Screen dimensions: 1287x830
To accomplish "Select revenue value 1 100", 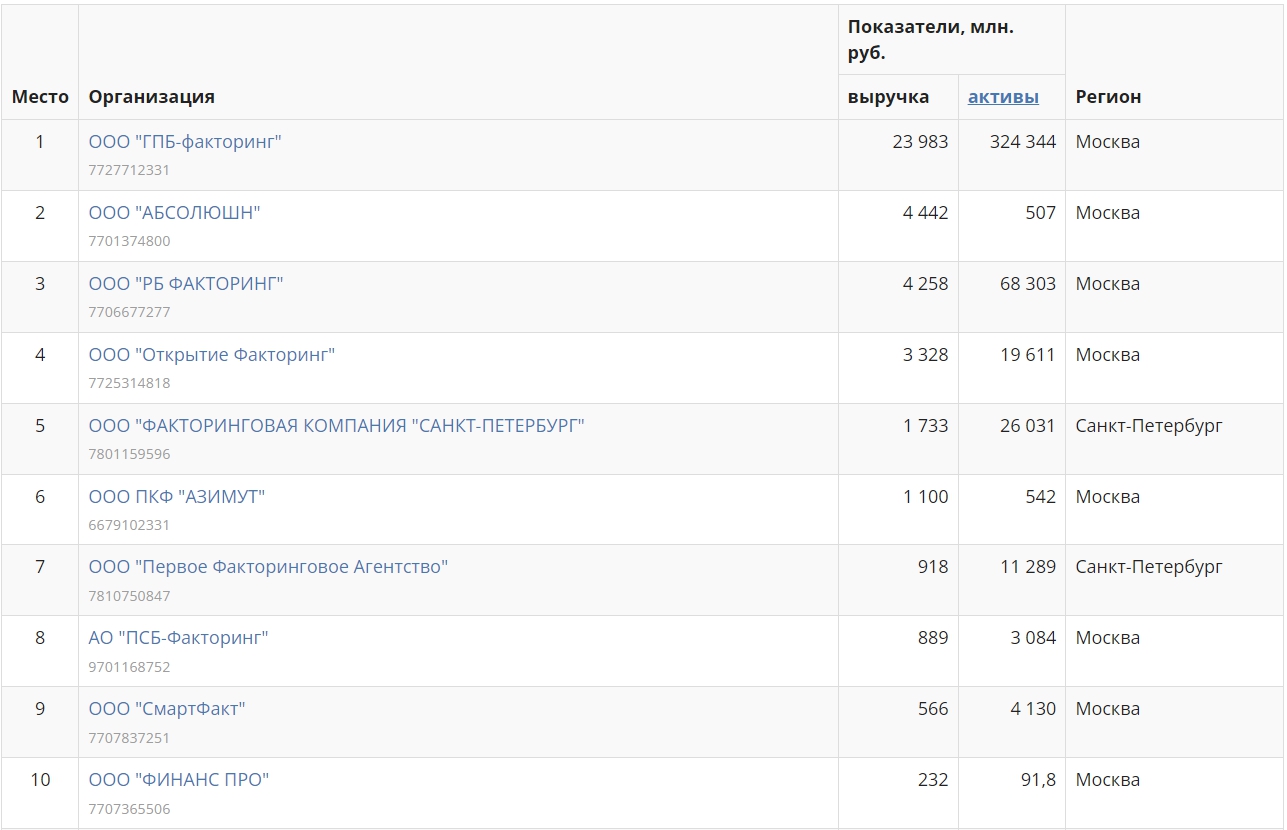I will point(925,497).
